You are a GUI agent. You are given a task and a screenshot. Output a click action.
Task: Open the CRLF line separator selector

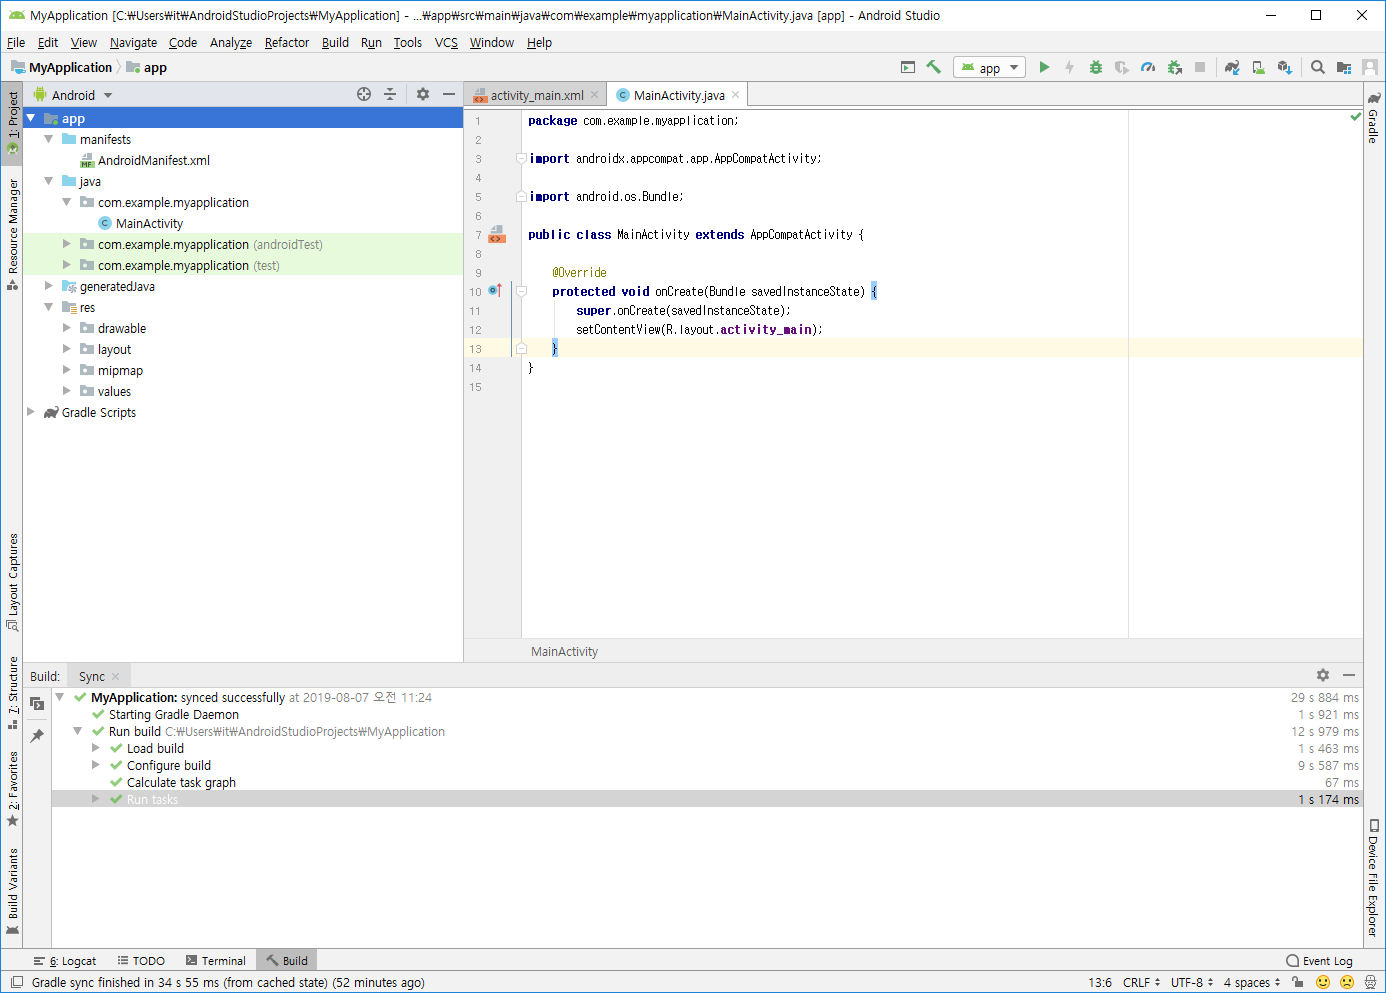click(1141, 982)
